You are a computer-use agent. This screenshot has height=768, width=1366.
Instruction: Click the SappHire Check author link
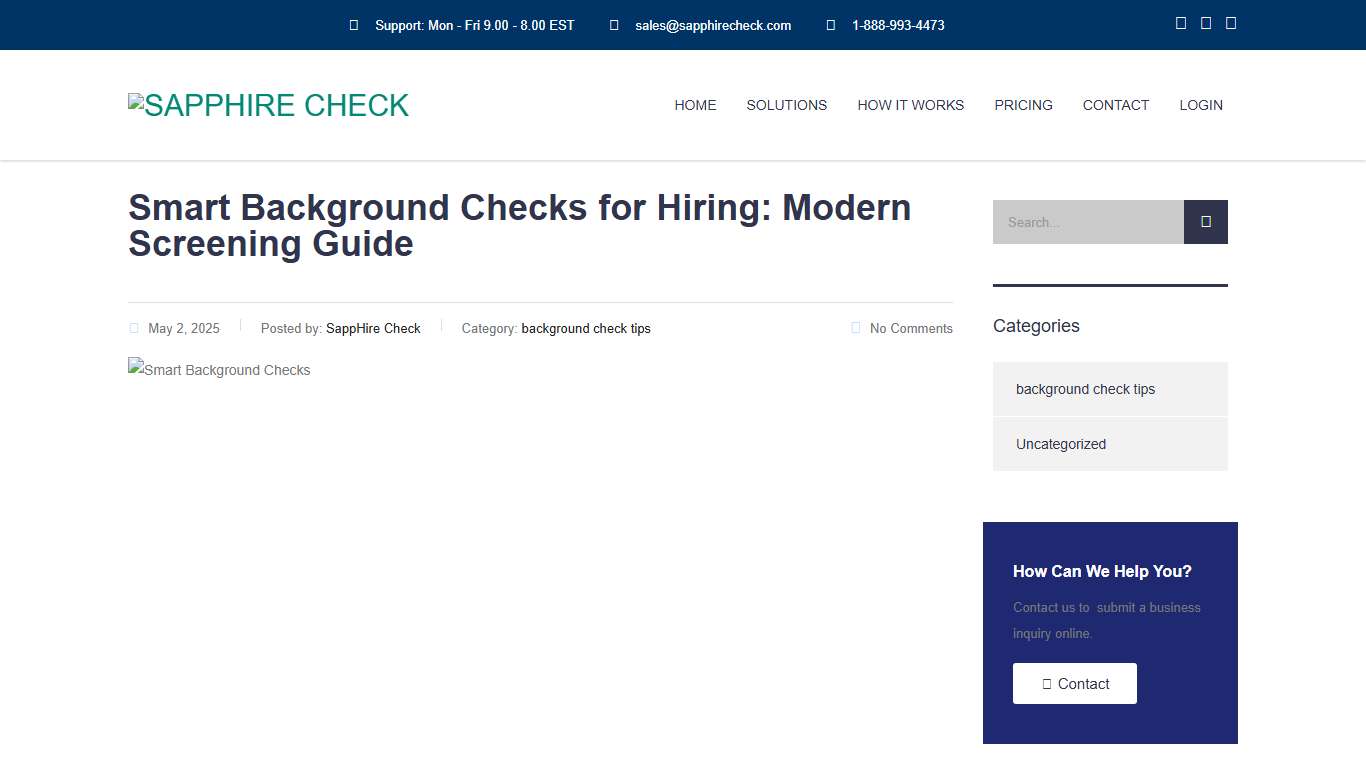tap(373, 328)
